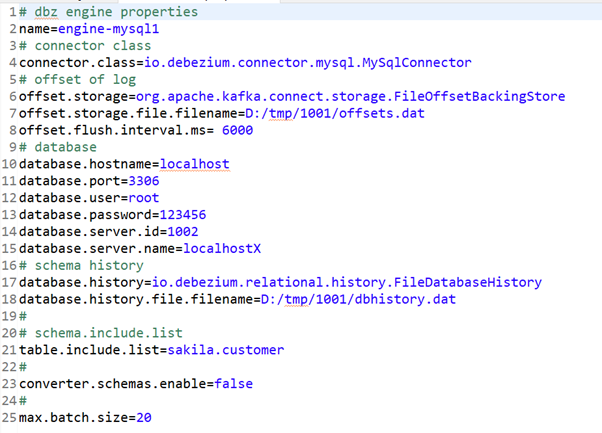The image size is (602, 433).
Task: Click the key 'database.port'
Action: point(70,181)
